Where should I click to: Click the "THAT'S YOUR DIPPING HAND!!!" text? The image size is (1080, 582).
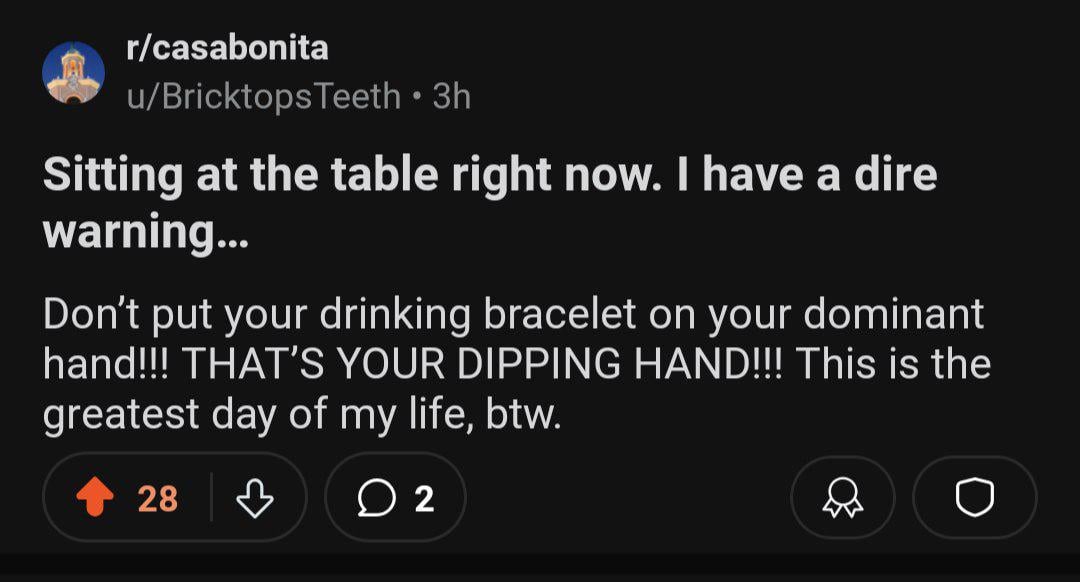(x=482, y=364)
